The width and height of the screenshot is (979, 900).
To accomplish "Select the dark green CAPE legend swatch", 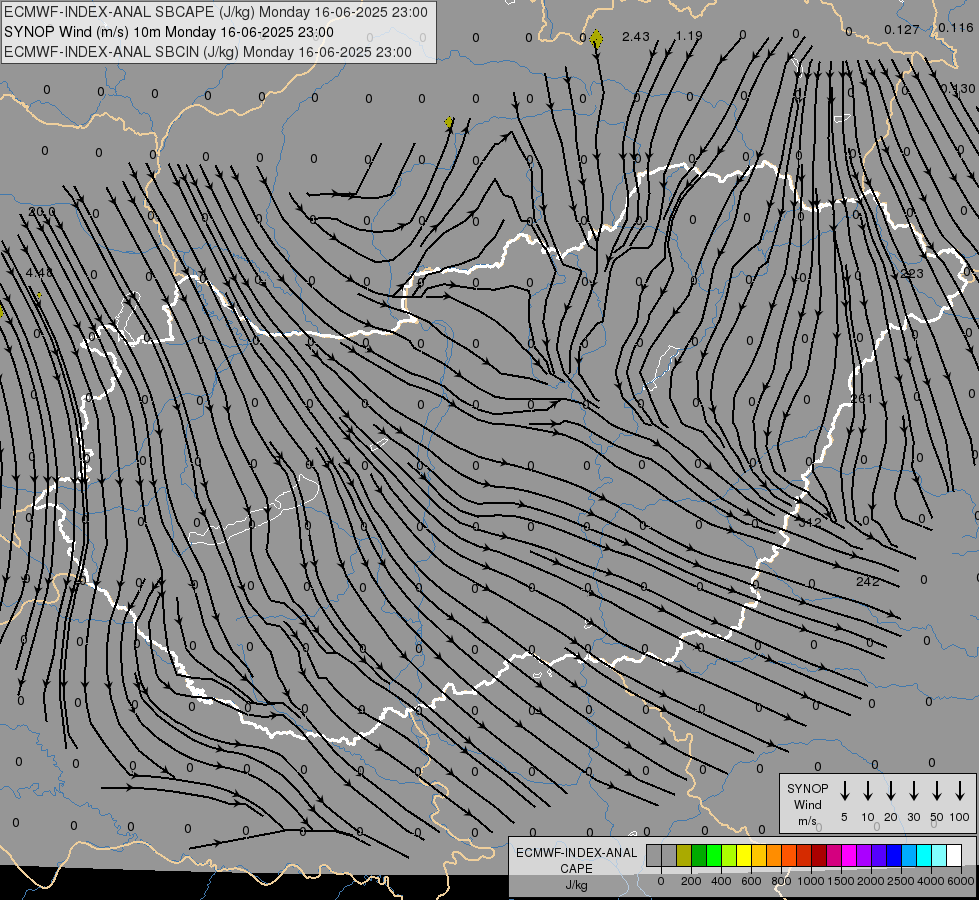I will click(699, 855).
